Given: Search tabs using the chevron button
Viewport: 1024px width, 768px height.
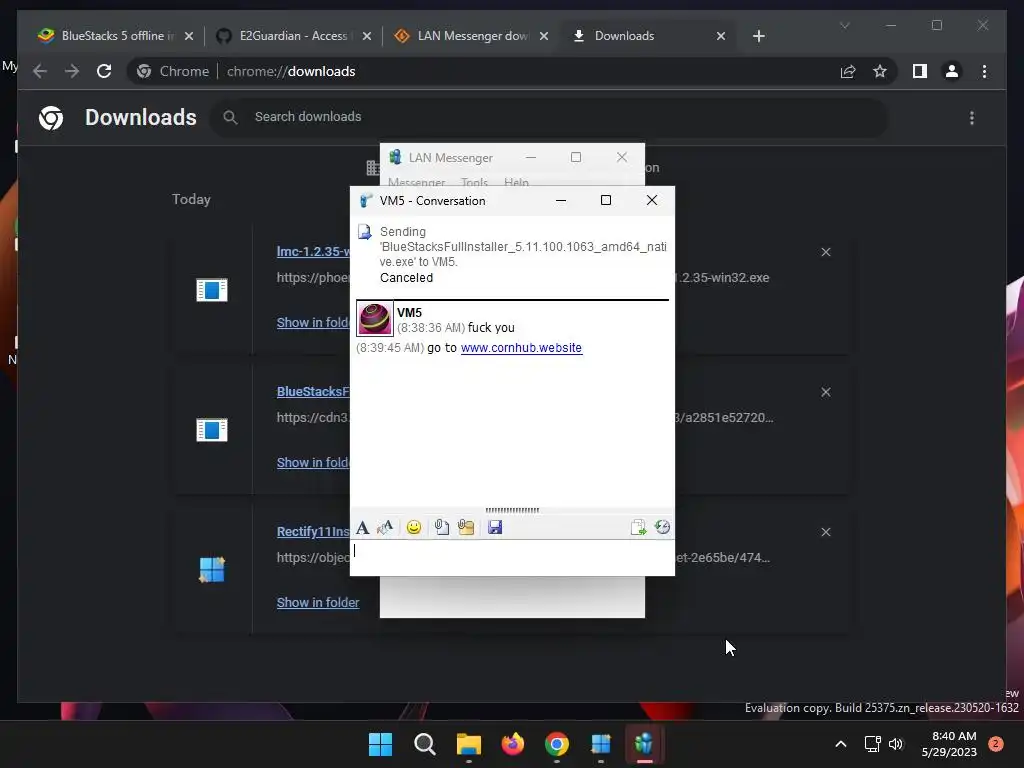Looking at the screenshot, I should tap(844, 25).
